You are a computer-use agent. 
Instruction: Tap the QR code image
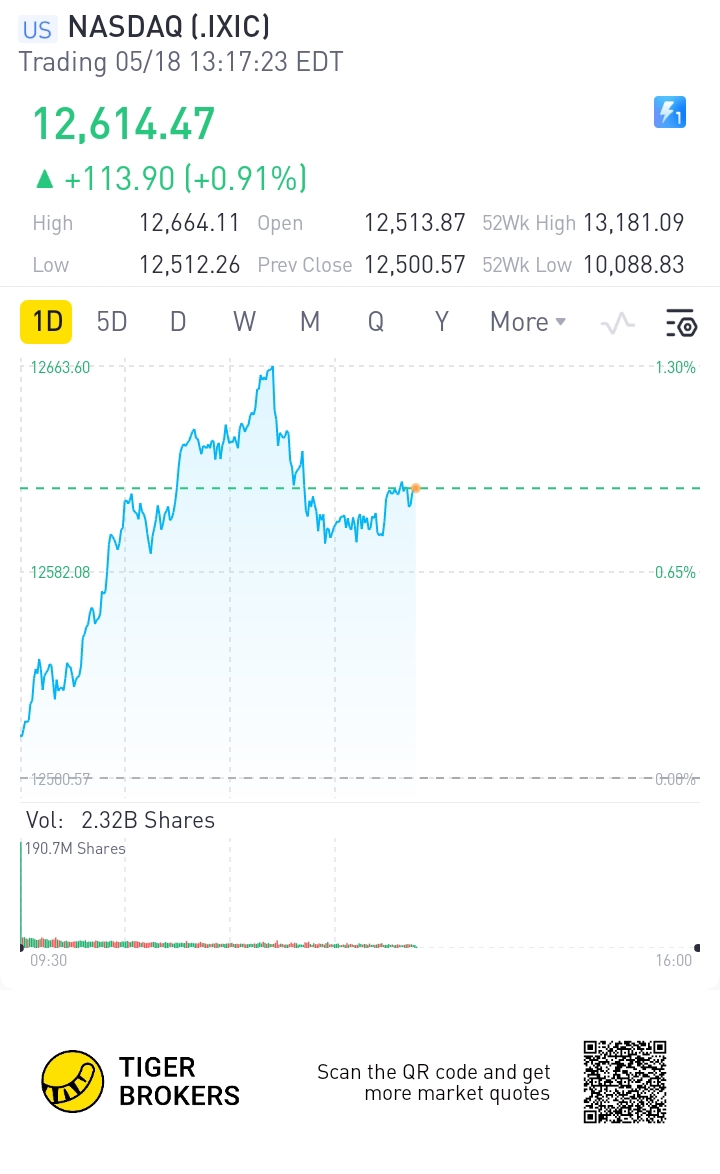point(625,1081)
